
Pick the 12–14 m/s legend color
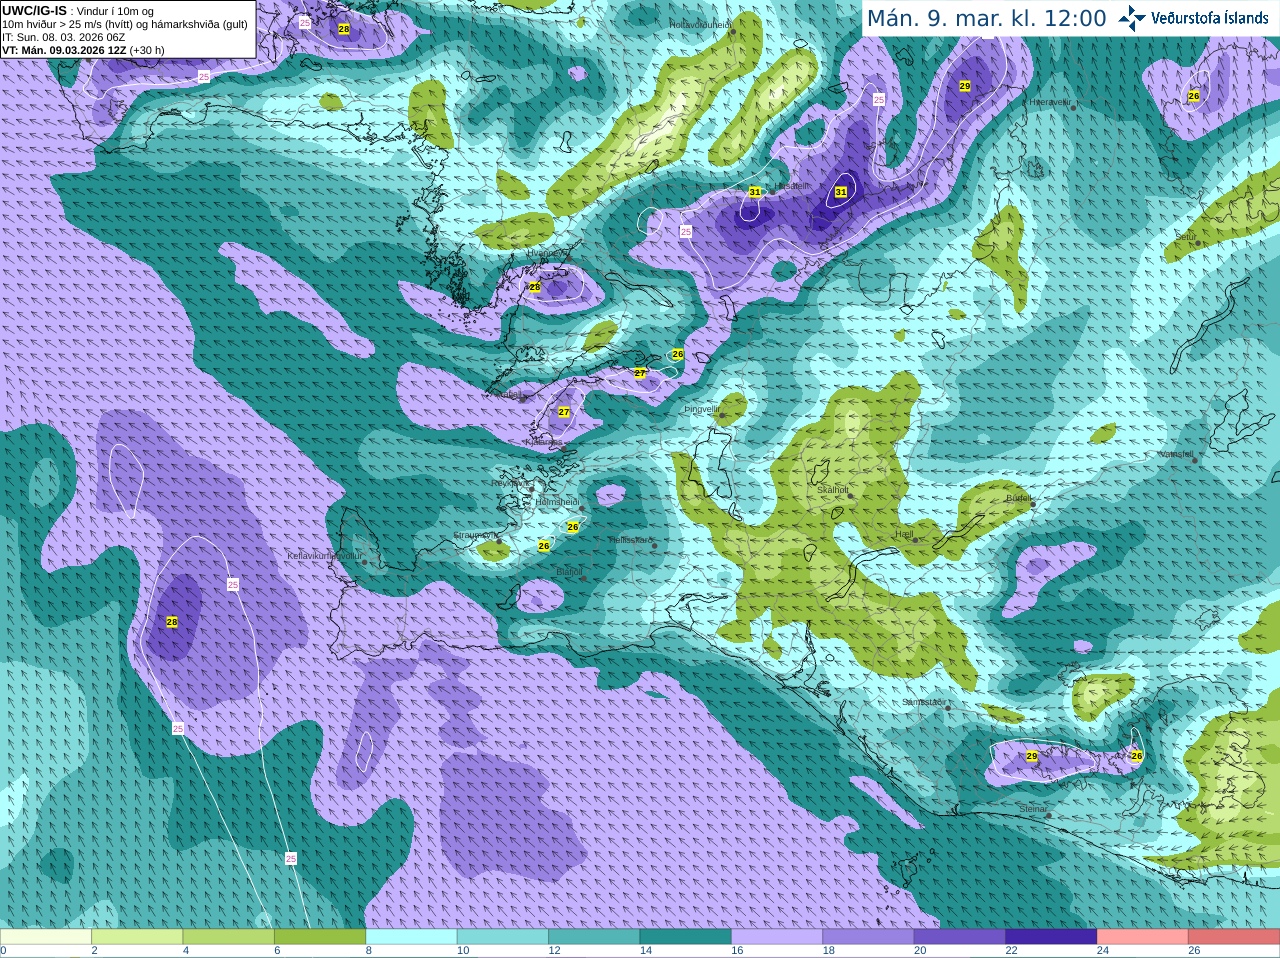(594, 937)
